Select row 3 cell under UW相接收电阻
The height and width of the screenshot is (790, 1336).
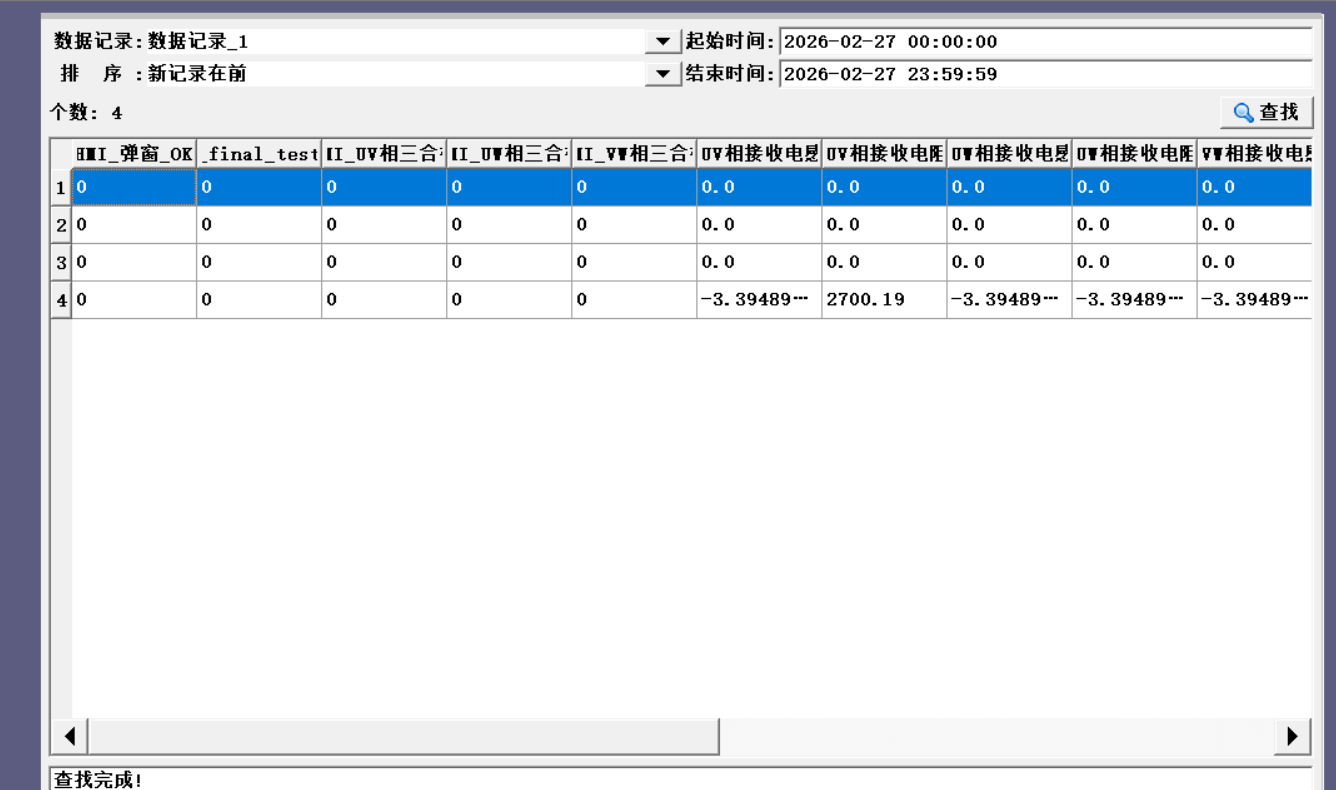[x=1134, y=262]
